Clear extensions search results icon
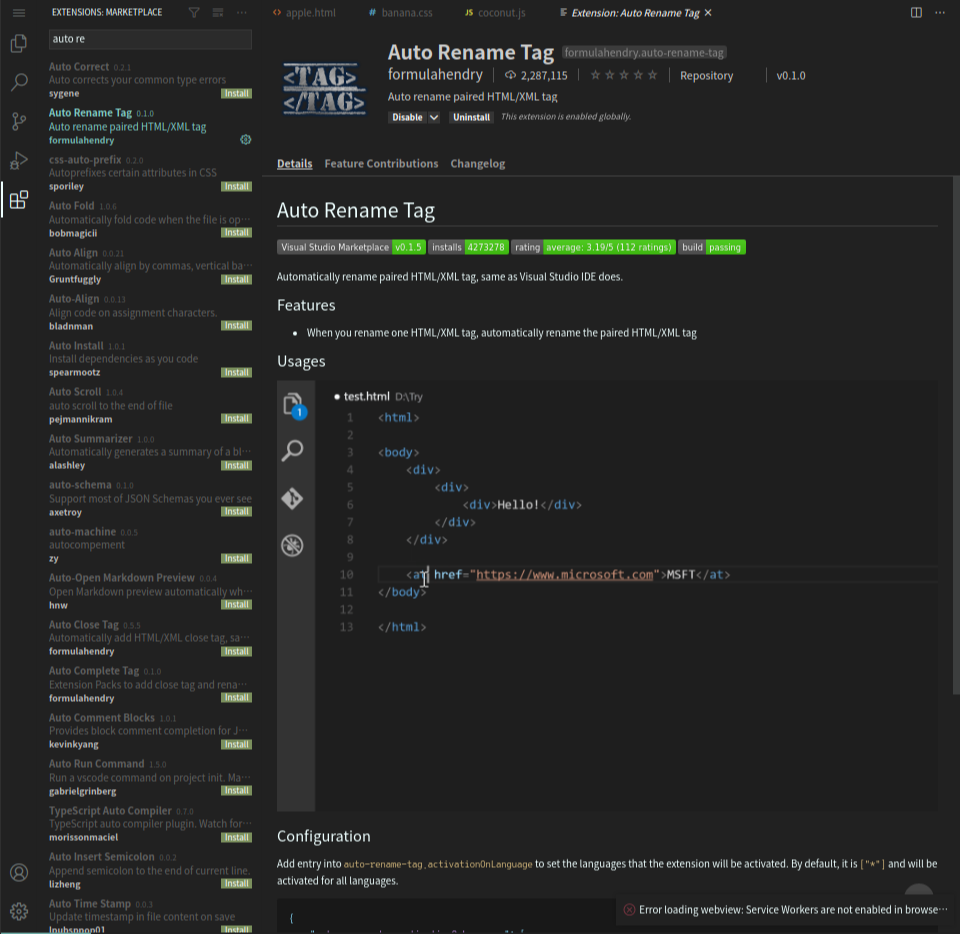 pyautogui.click(x=218, y=13)
